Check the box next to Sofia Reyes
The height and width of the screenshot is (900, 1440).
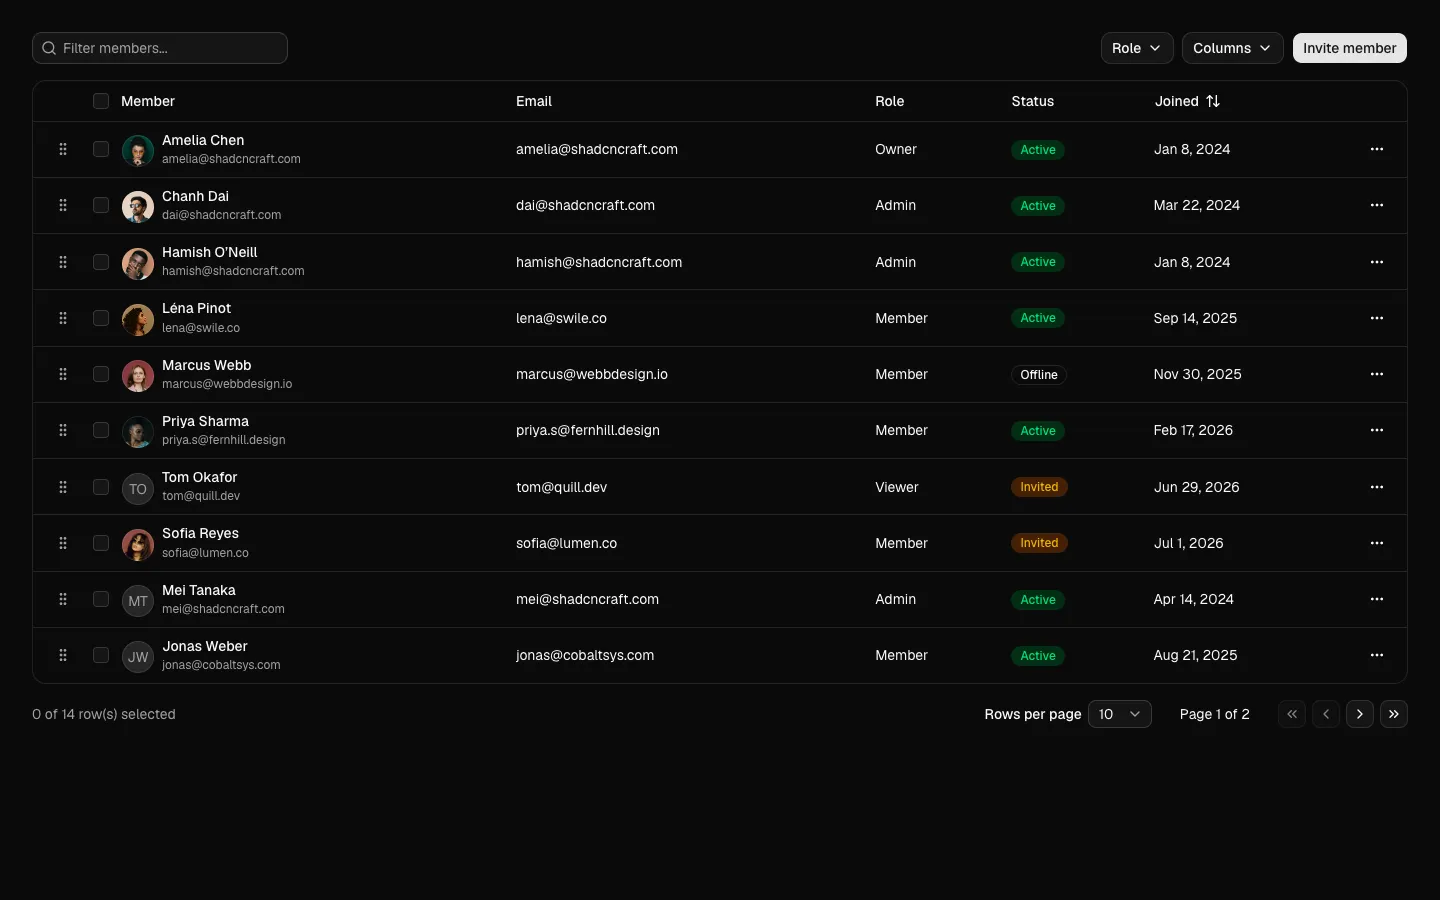pyautogui.click(x=101, y=543)
